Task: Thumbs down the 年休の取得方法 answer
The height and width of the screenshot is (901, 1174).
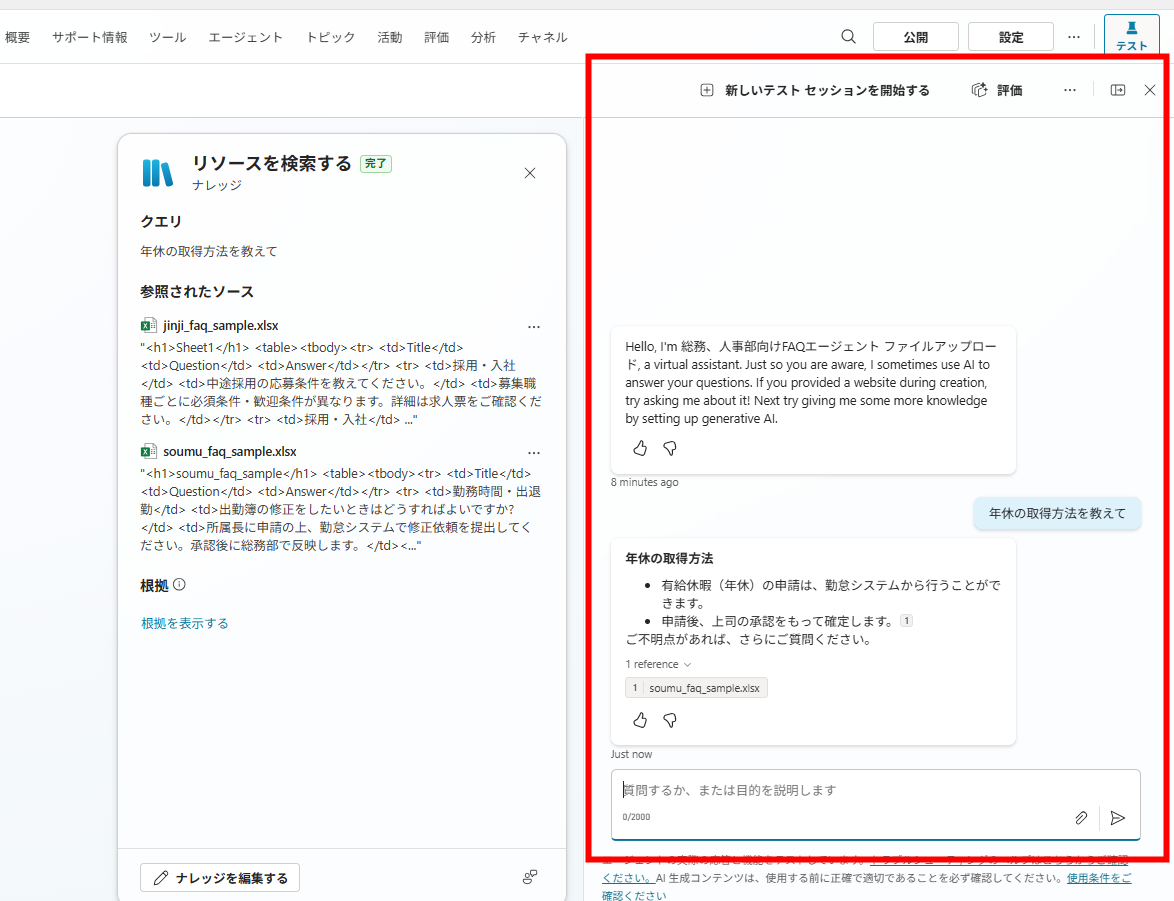Action: (x=670, y=720)
